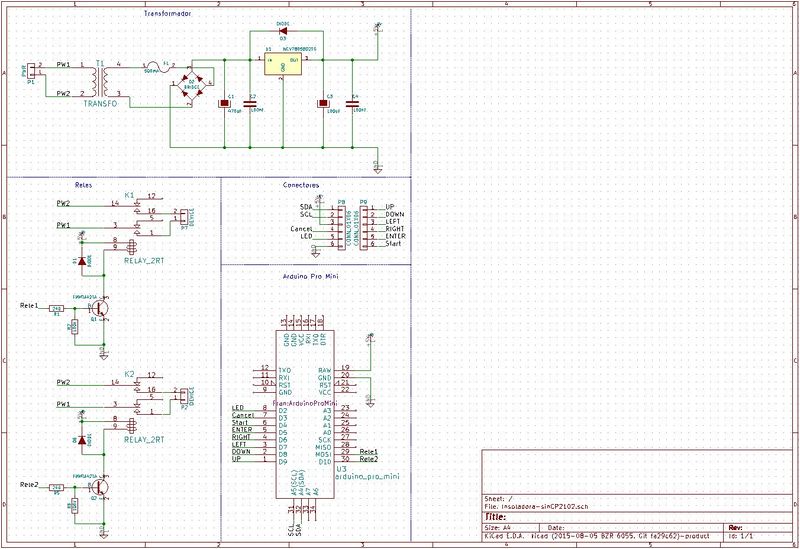The image size is (800, 549).
Task: Click Rele2 label at Q2 input
Action: 29,485
